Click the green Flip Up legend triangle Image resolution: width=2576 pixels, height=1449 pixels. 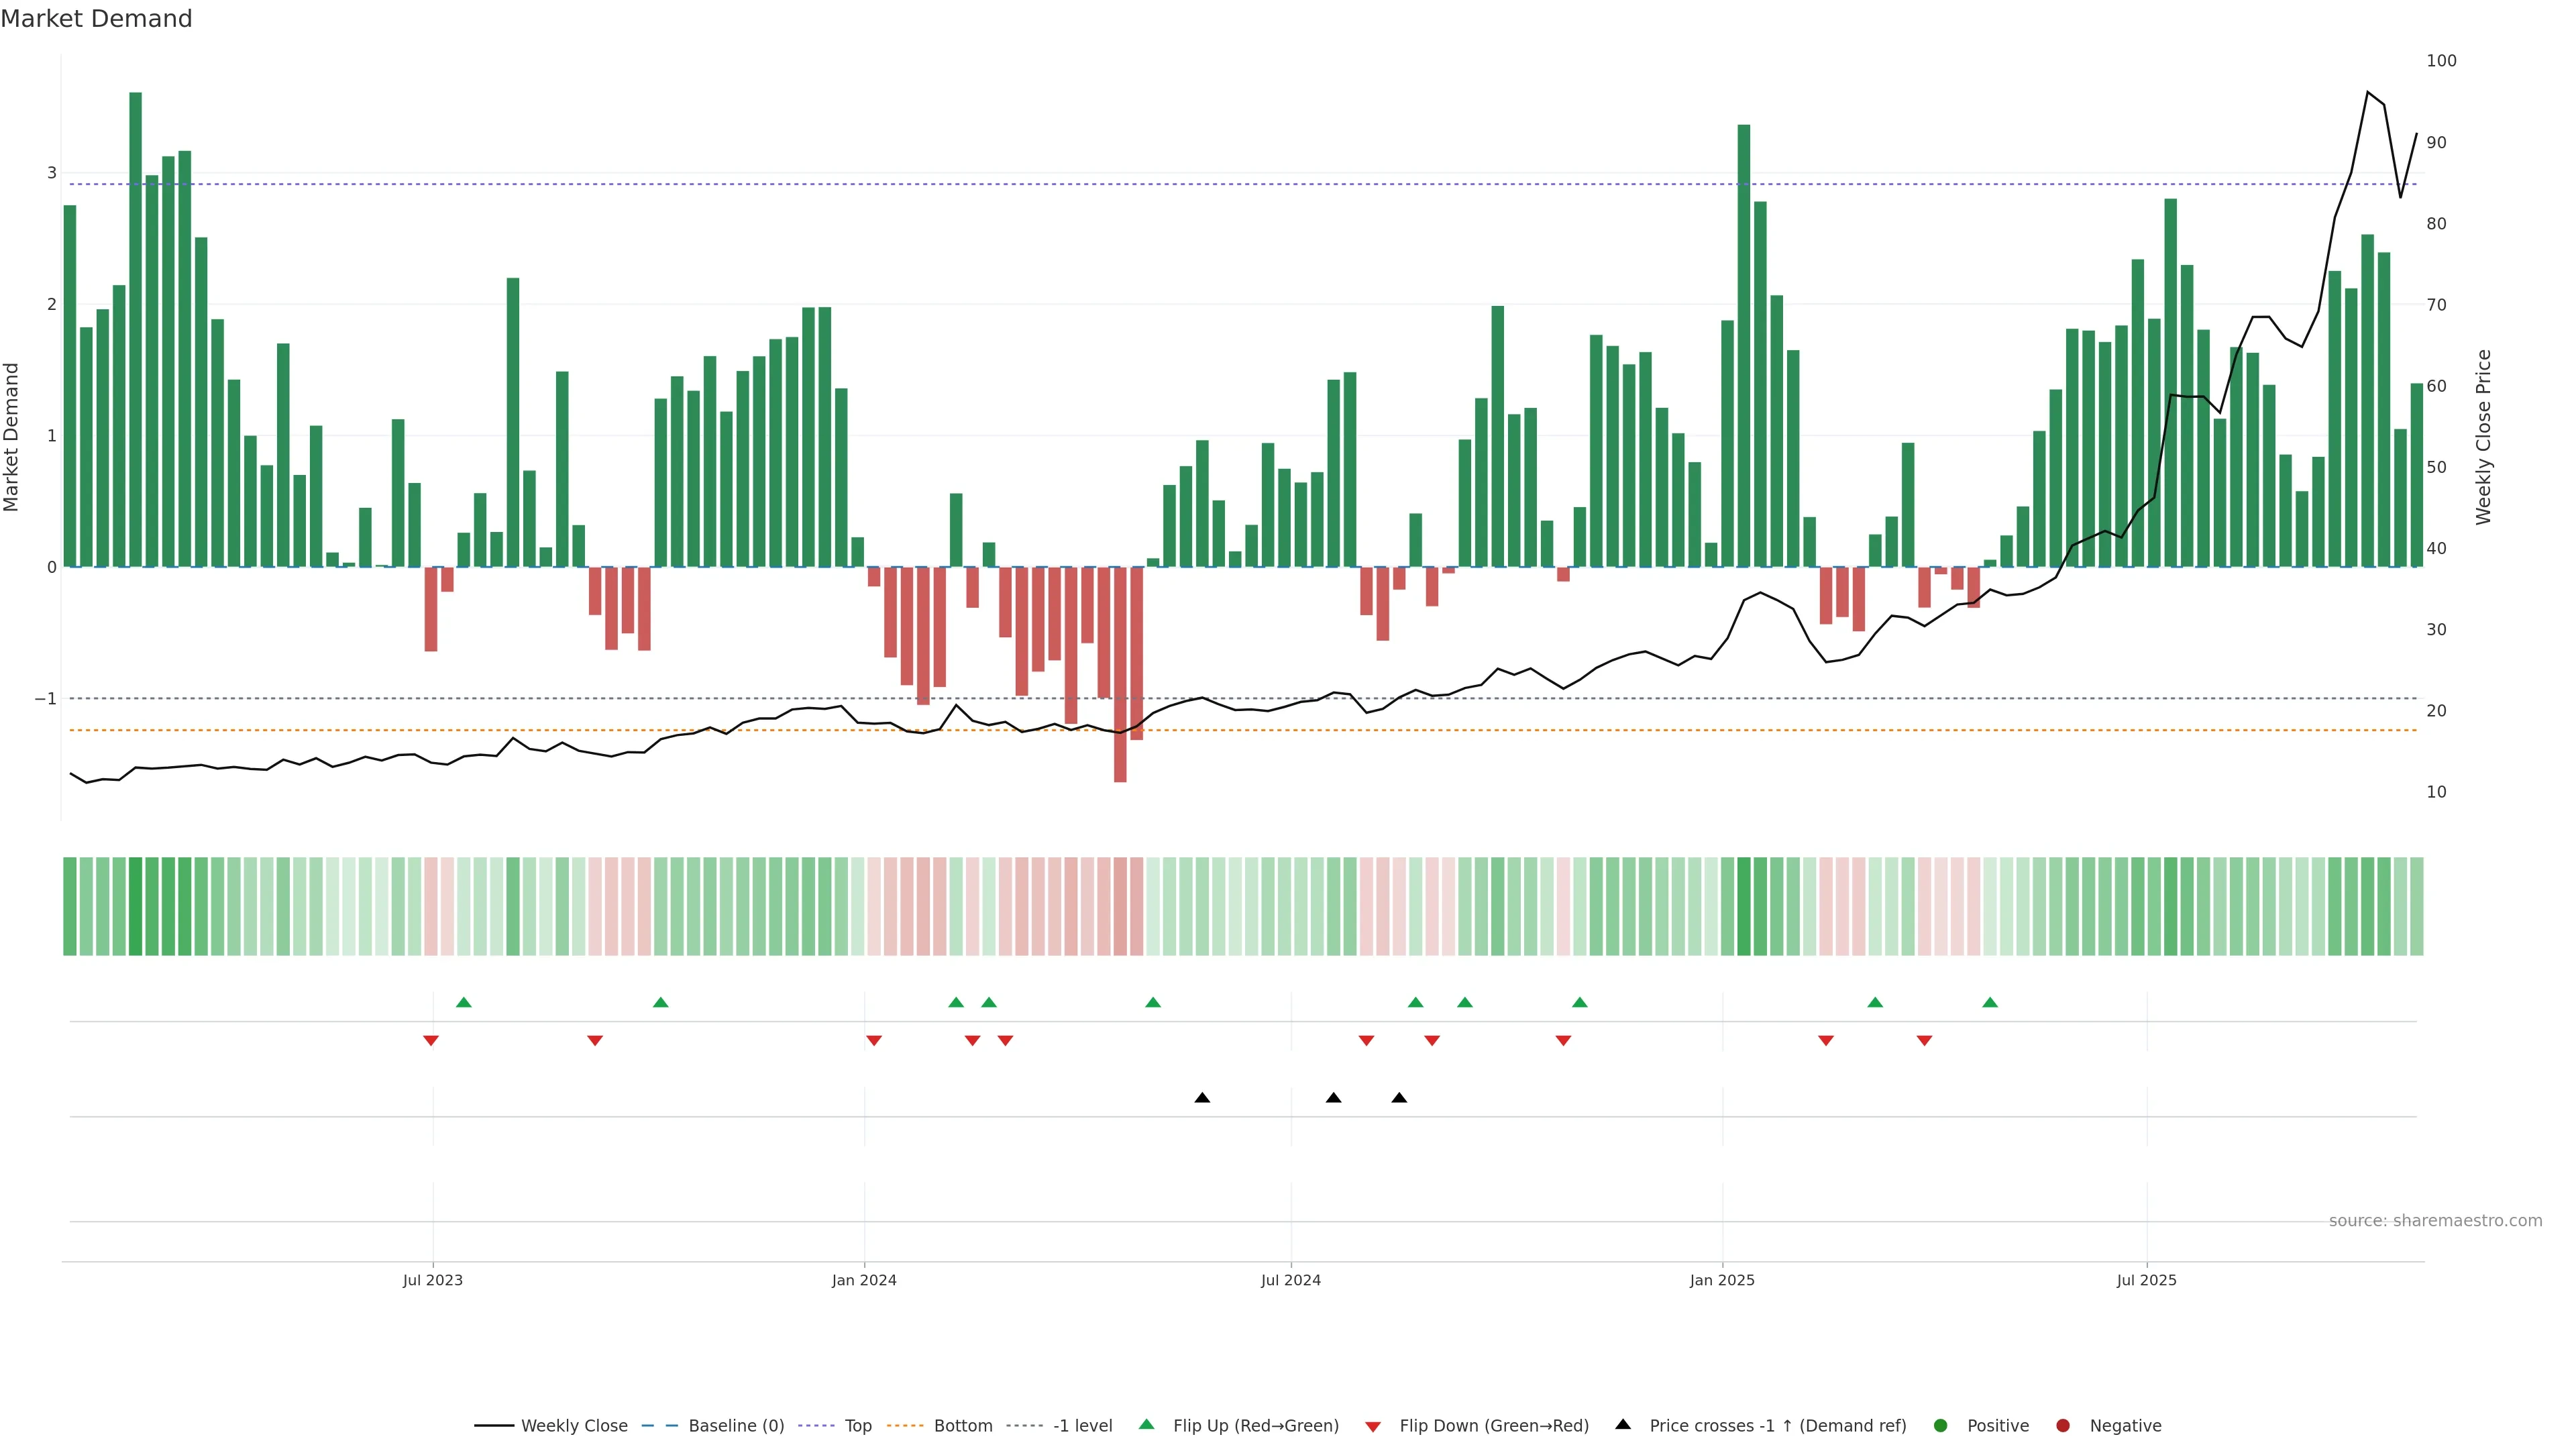1147,1424
